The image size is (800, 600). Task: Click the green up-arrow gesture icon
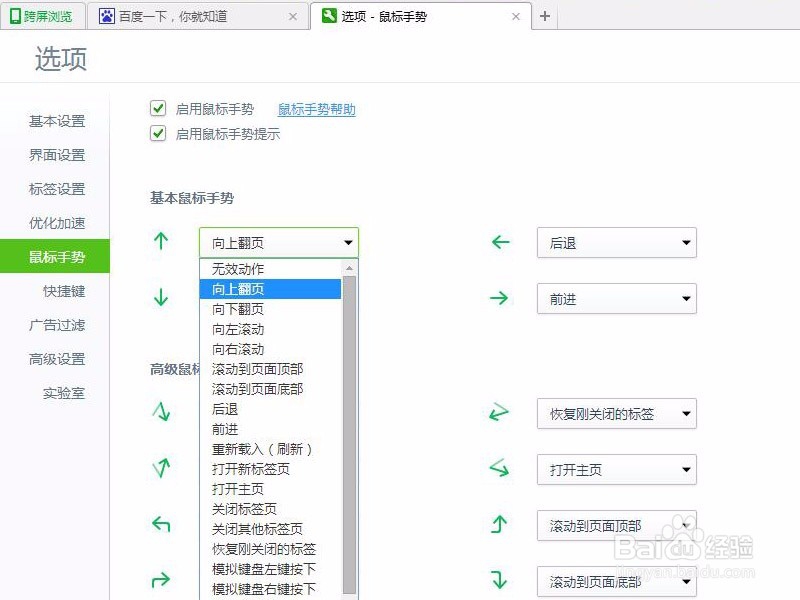pyautogui.click(x=160, y=241)
